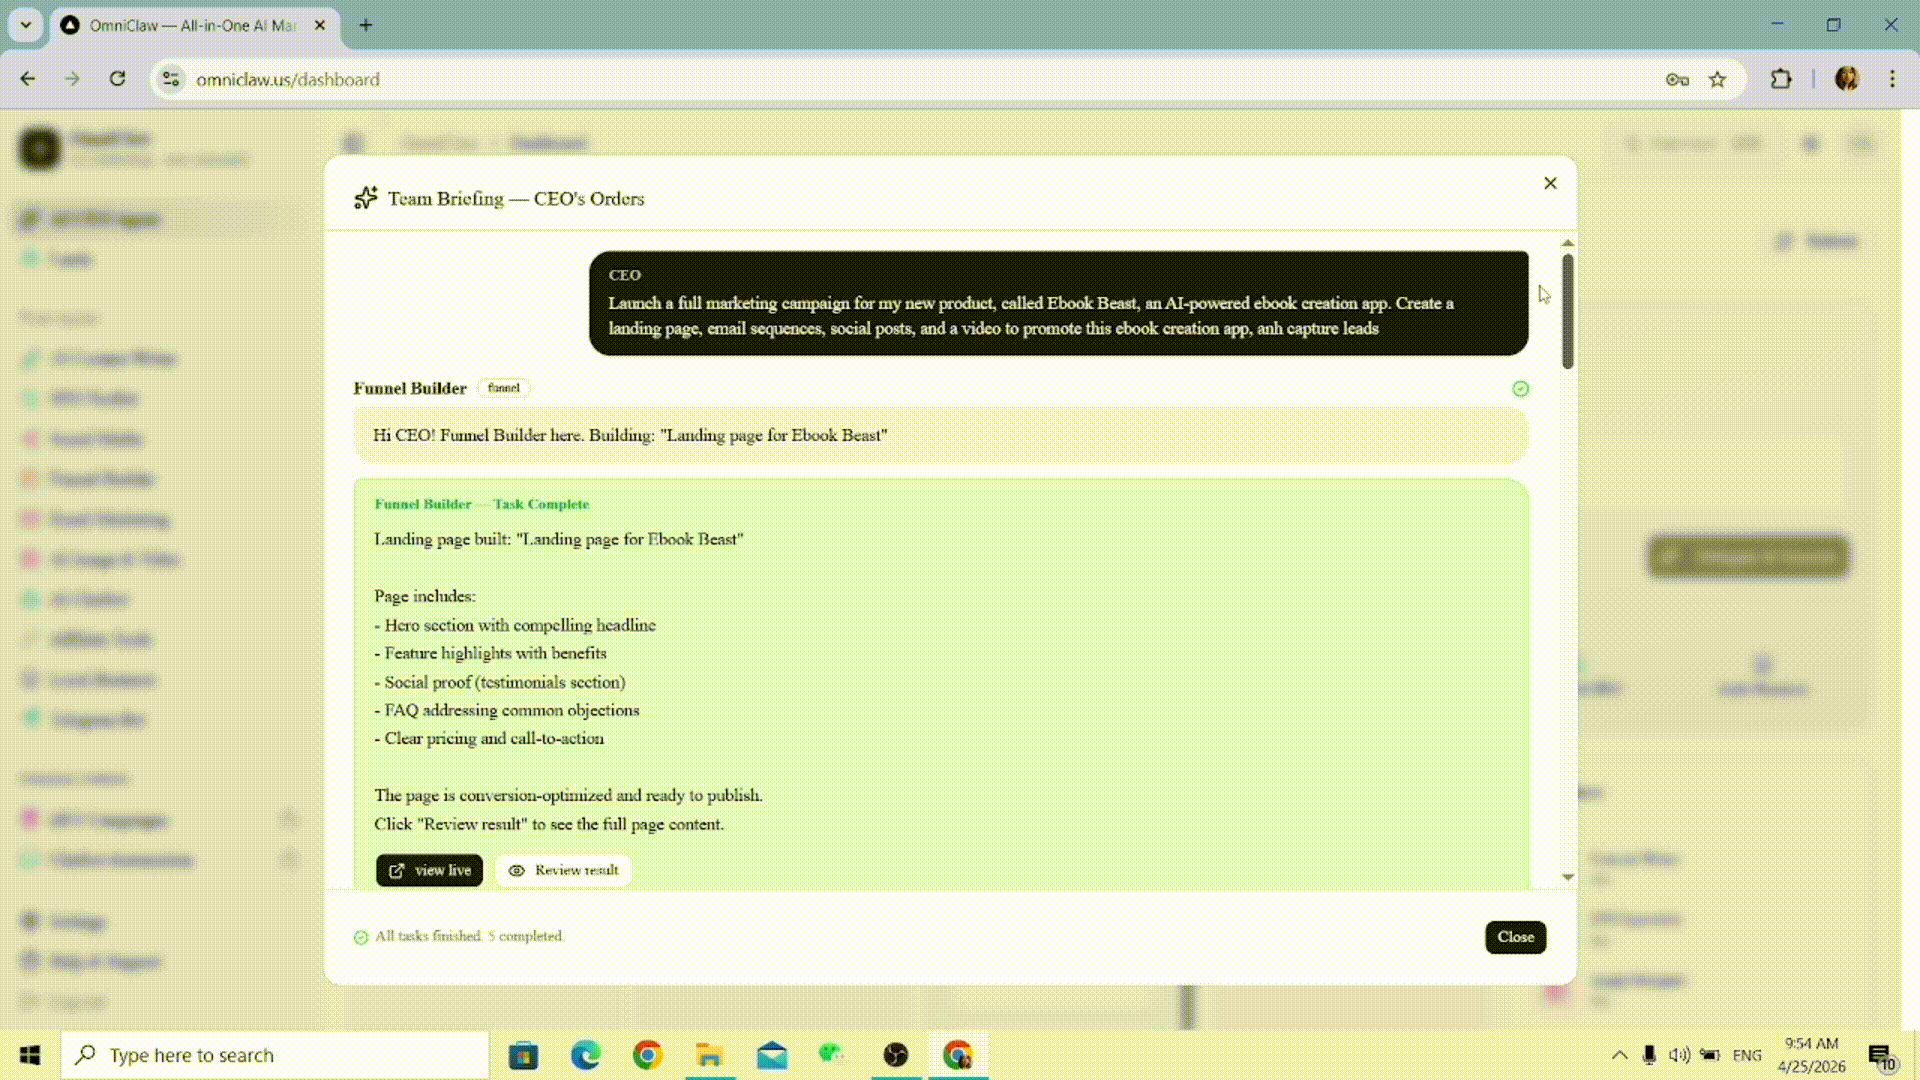
Task: Open the saved passwords key icon
Action: coord(1677,79)
